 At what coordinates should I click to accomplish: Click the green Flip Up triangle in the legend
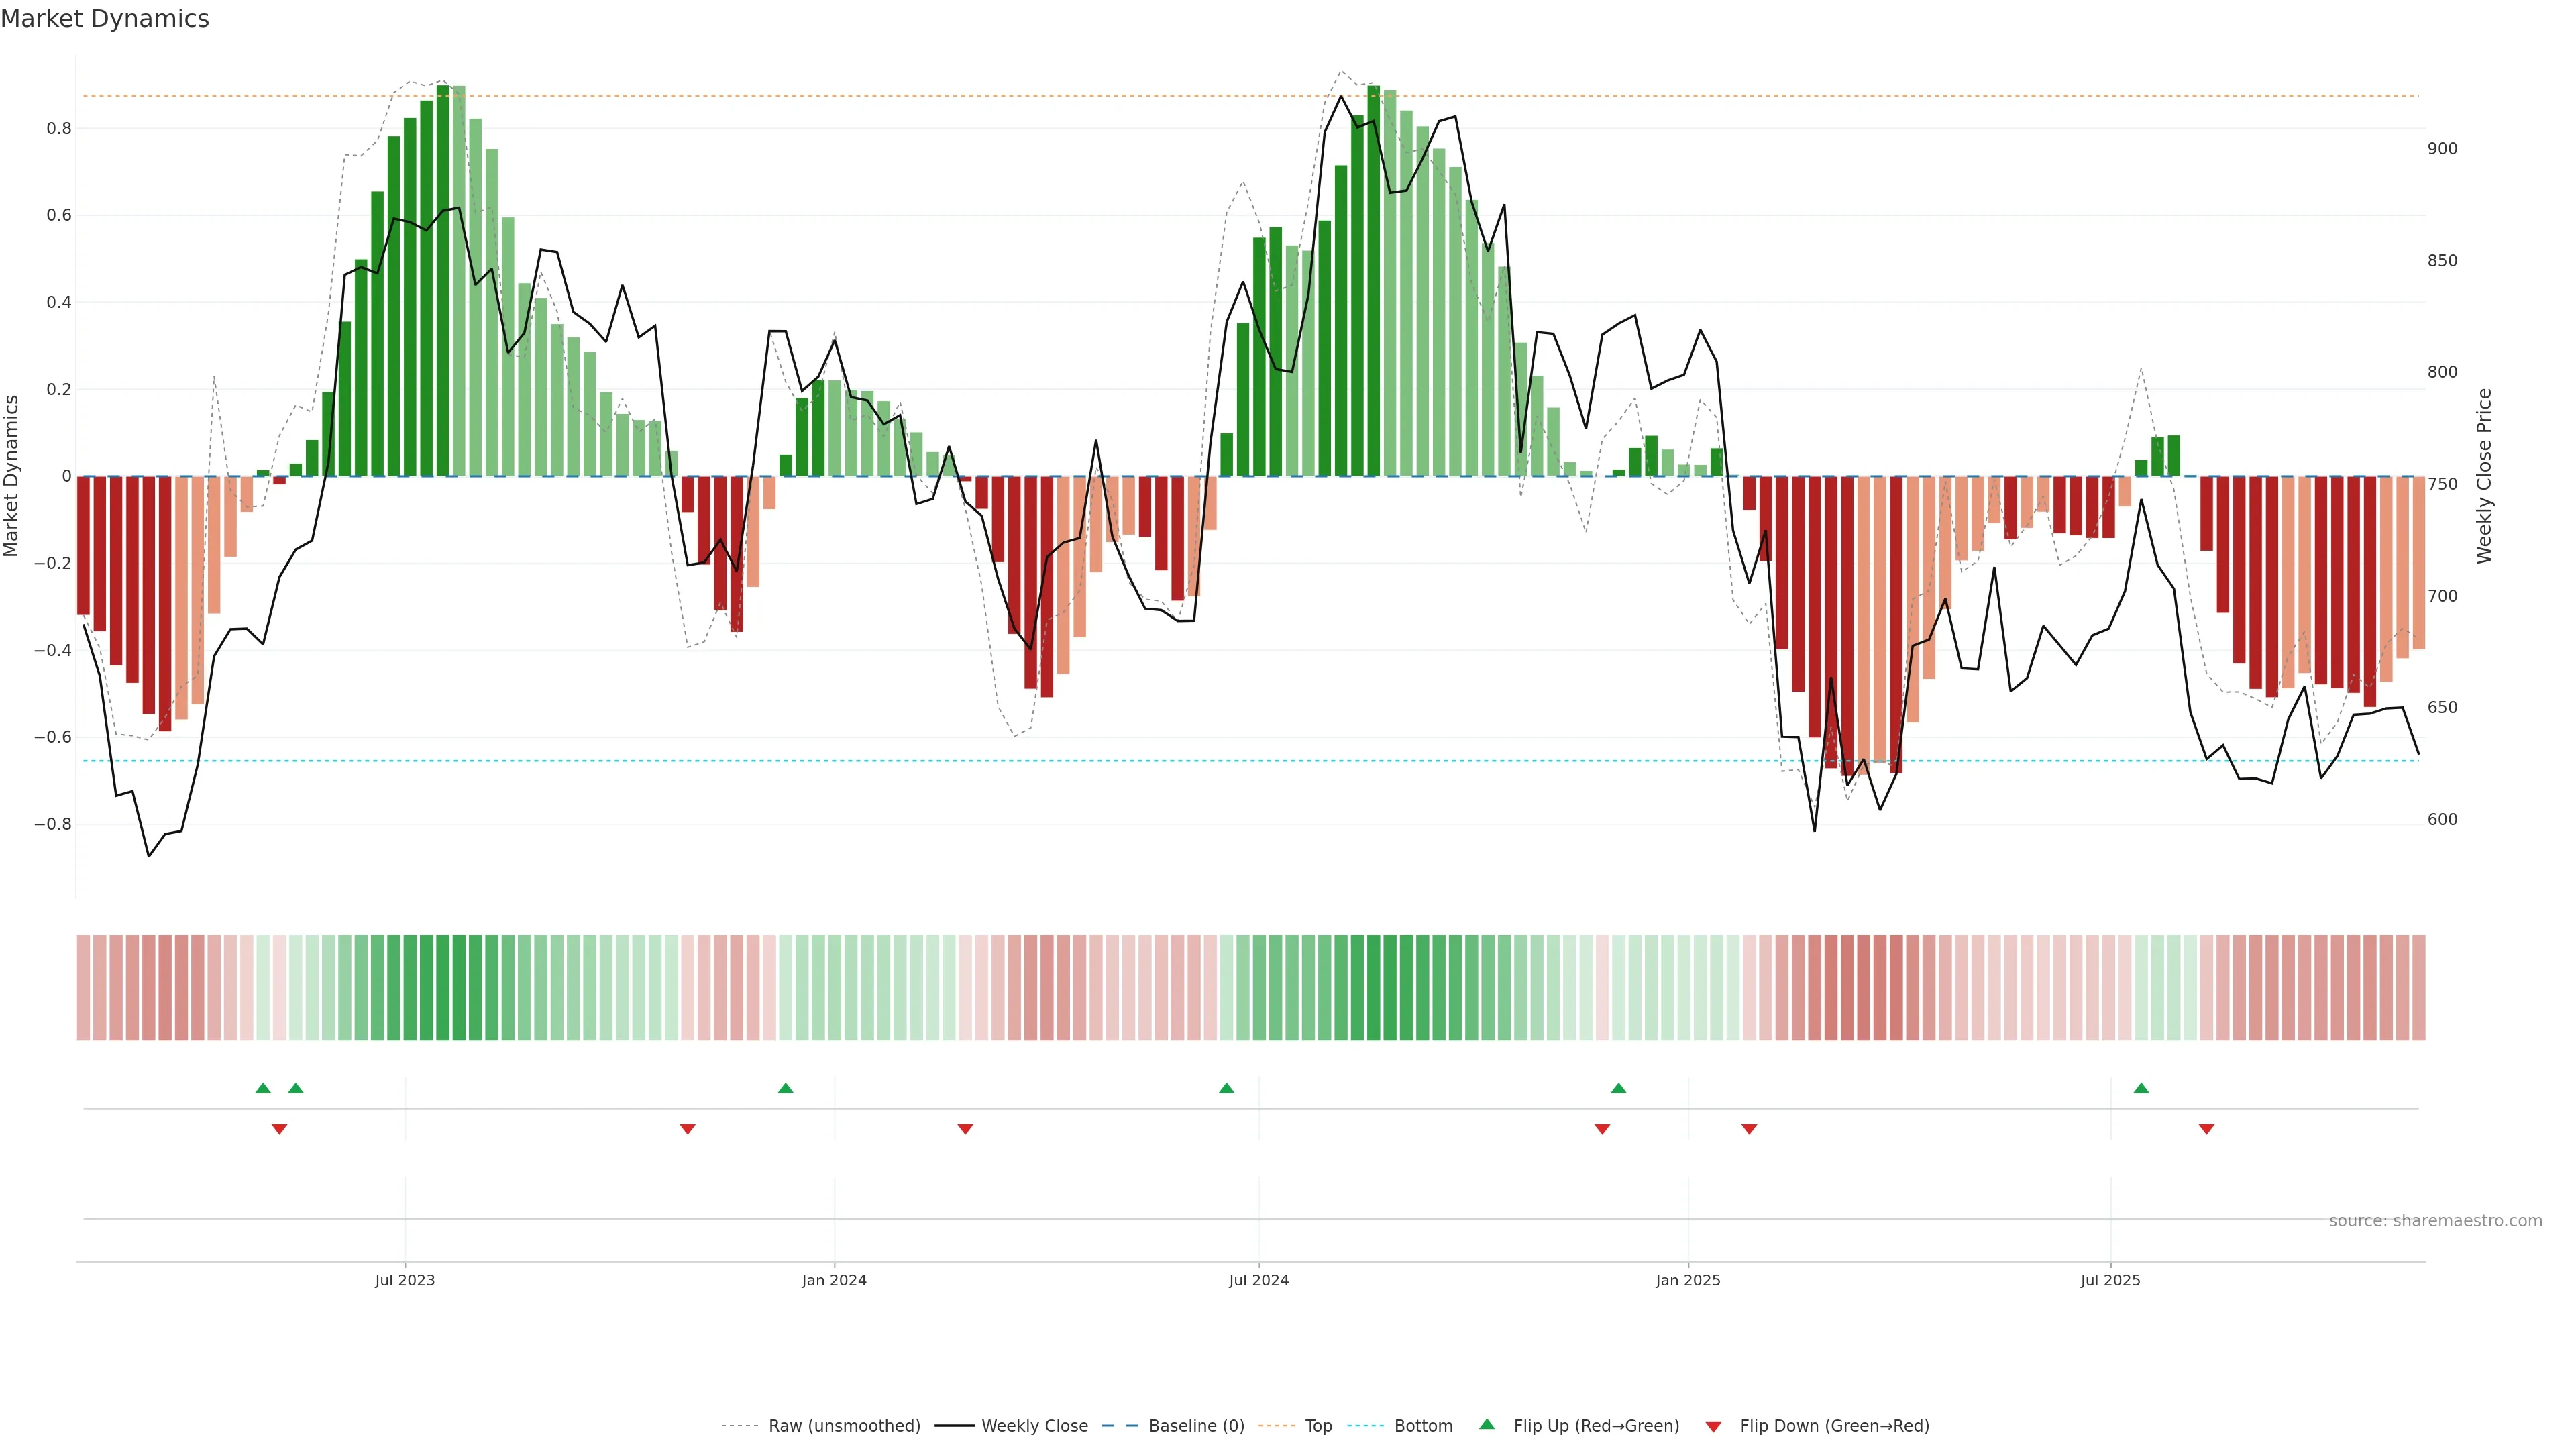1487,1424
